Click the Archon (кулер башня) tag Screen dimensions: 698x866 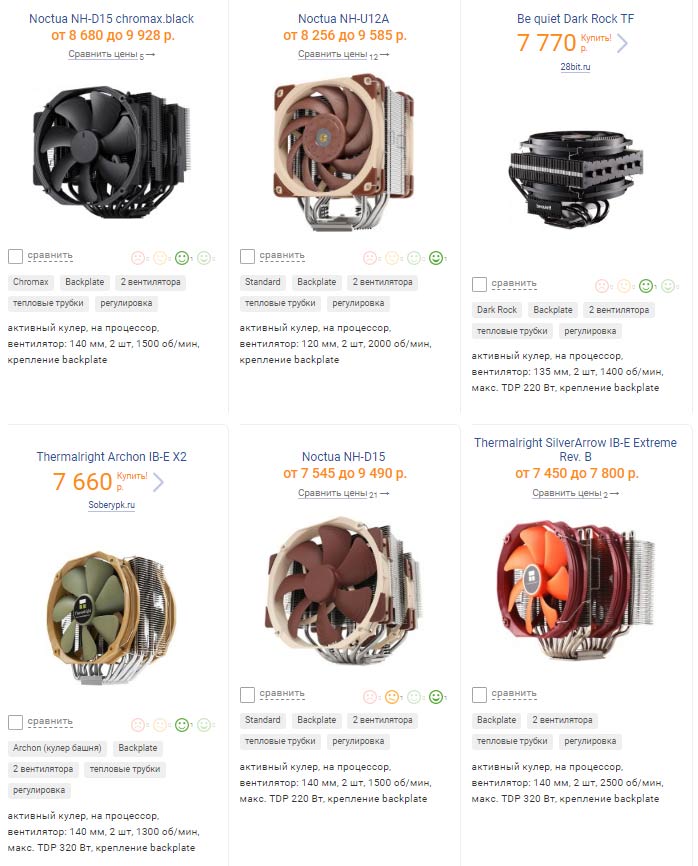[x=57, y=748]
